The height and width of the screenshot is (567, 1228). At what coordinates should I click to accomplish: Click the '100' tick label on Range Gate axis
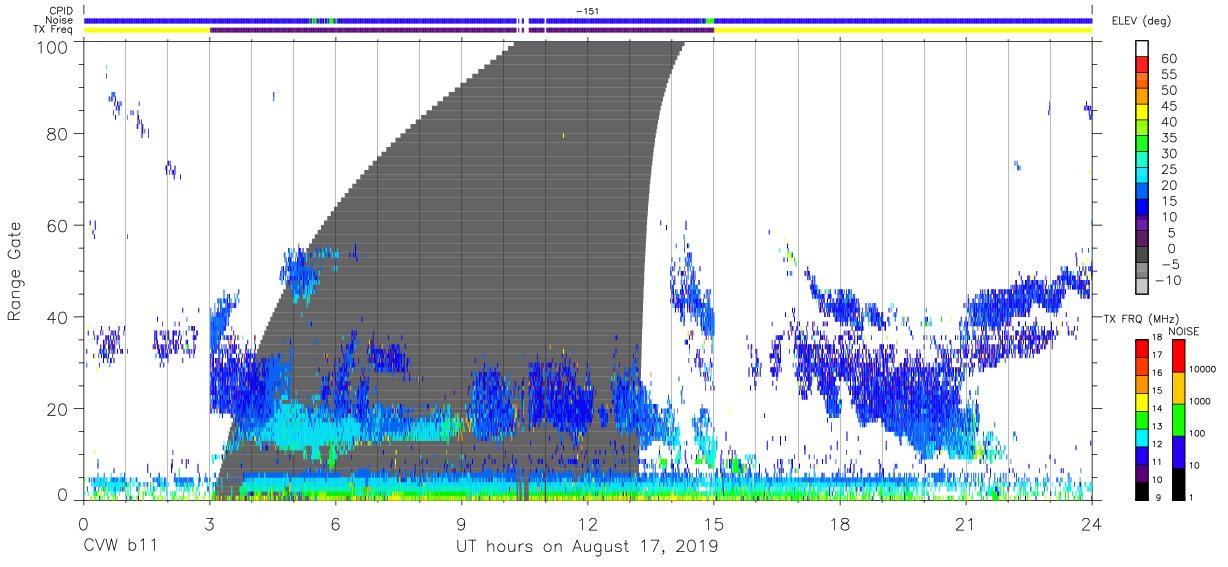(52, 47)
